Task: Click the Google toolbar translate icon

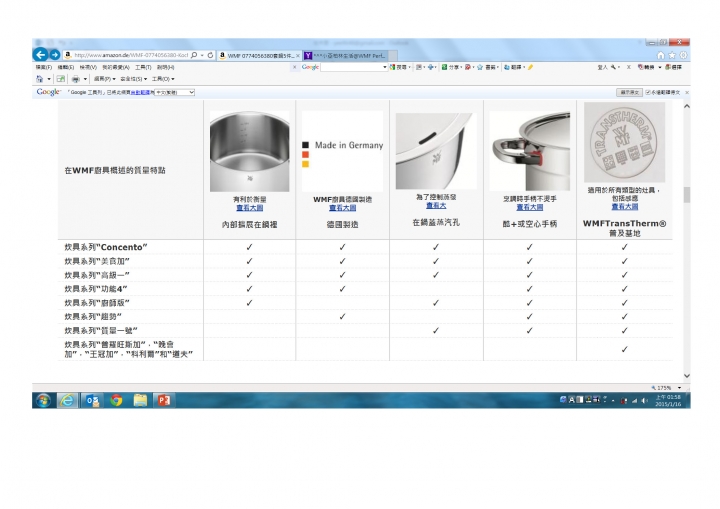Action: coord(506,67)
